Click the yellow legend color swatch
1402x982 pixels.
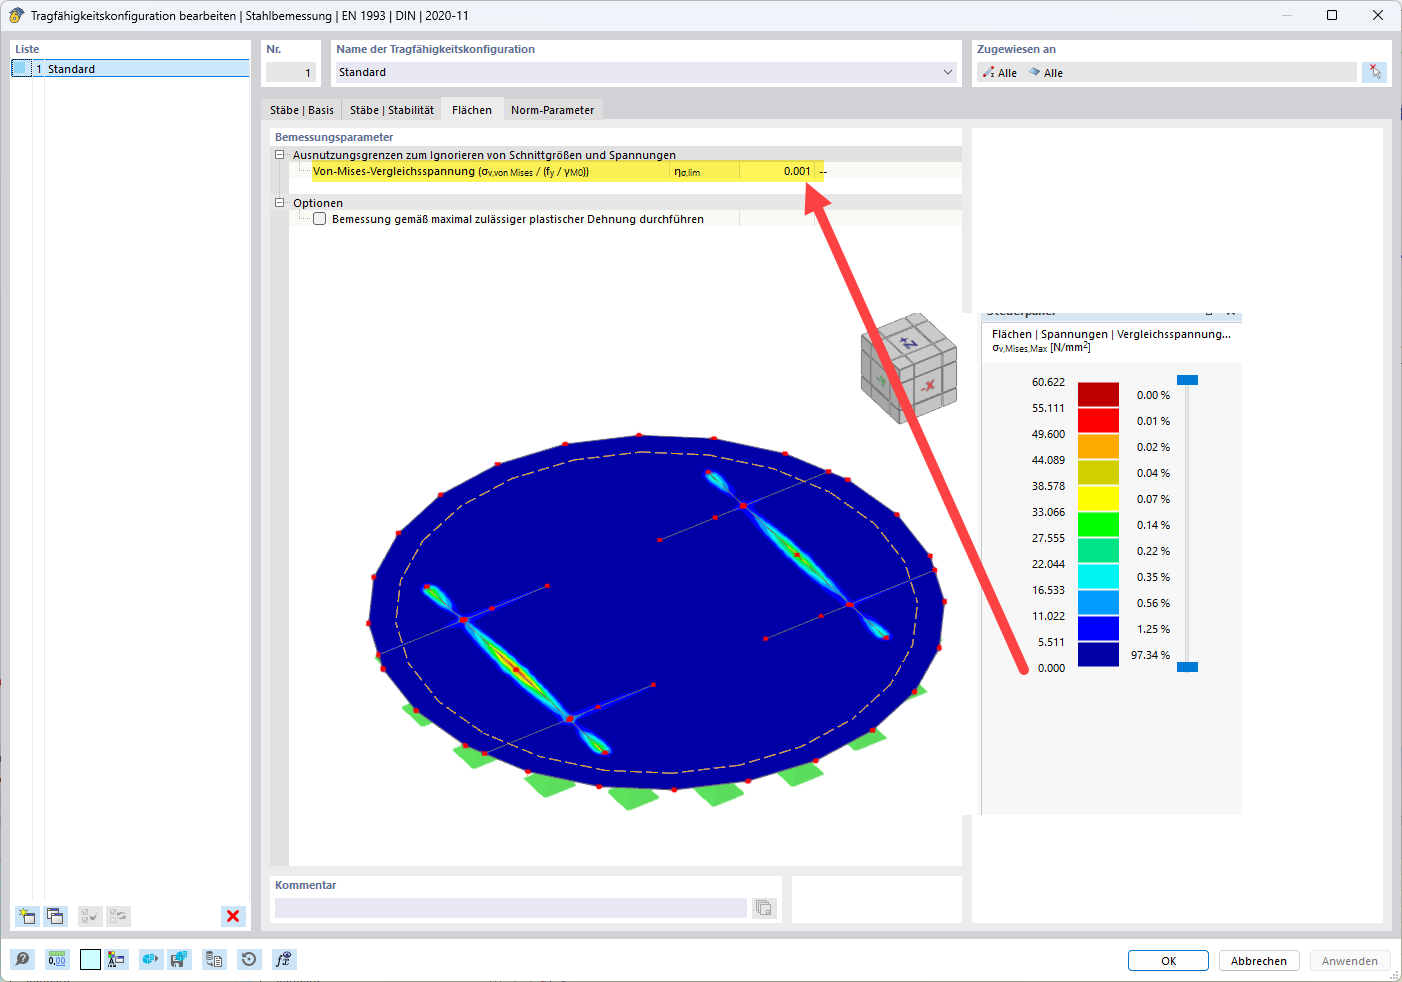coord(1098,498)
